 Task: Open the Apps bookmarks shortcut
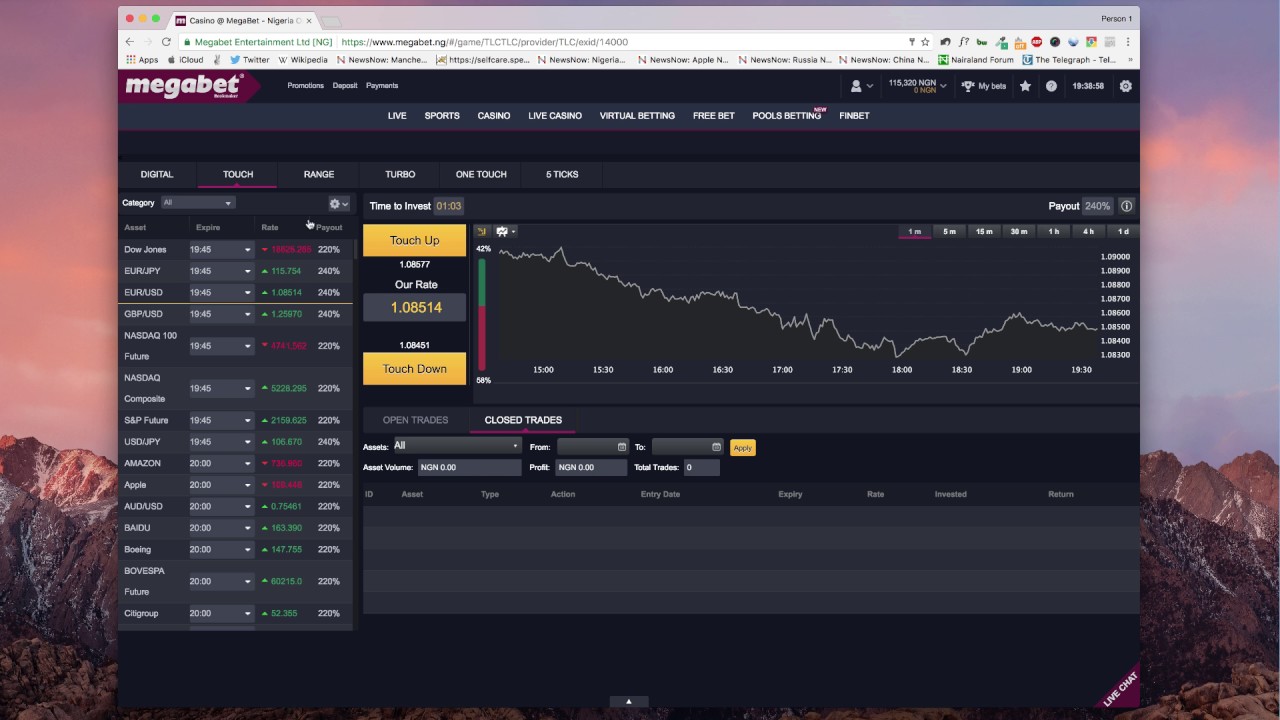(142, 60)
